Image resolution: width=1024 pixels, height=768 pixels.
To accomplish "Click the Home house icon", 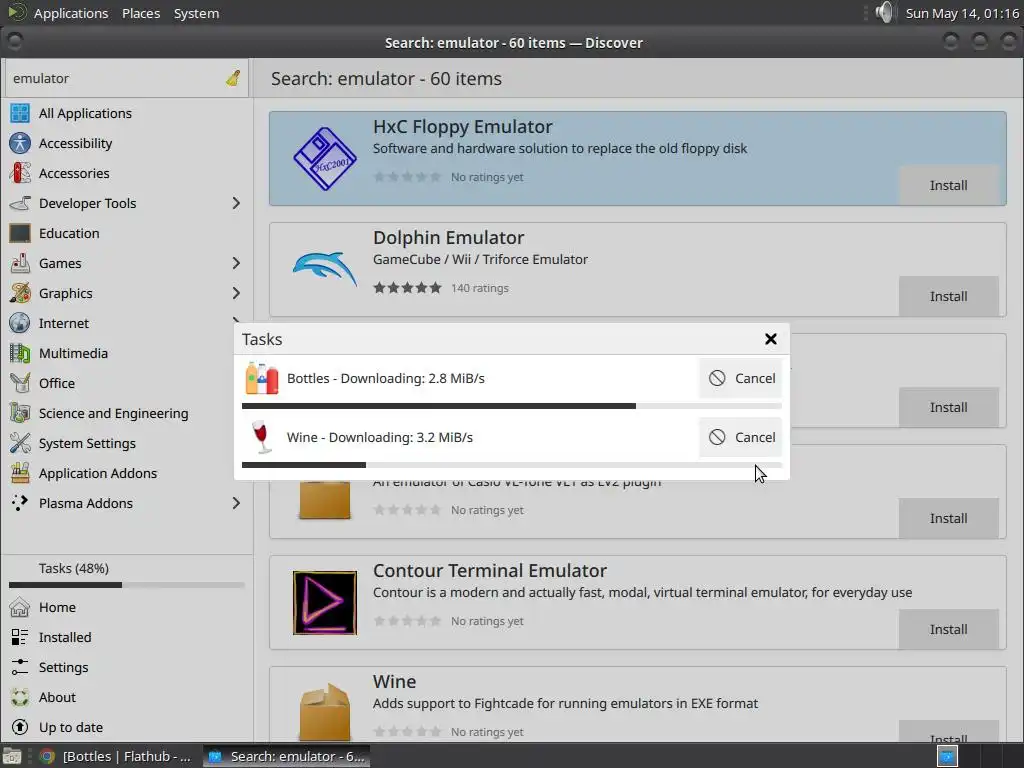I will (20, 607).
